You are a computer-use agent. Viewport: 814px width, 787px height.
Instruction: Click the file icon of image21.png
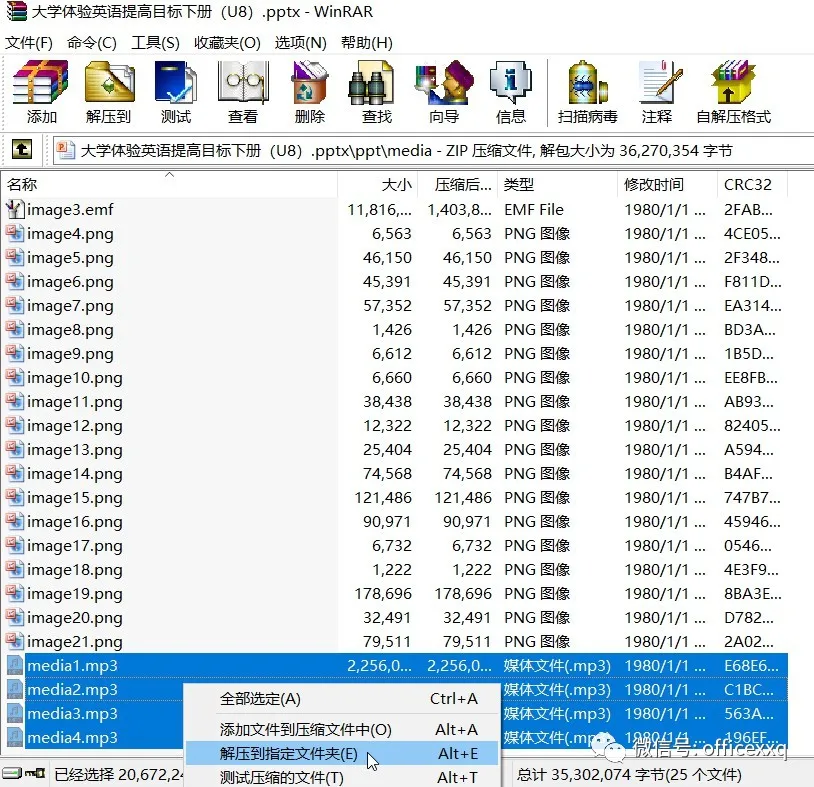[x=15, y=641]
